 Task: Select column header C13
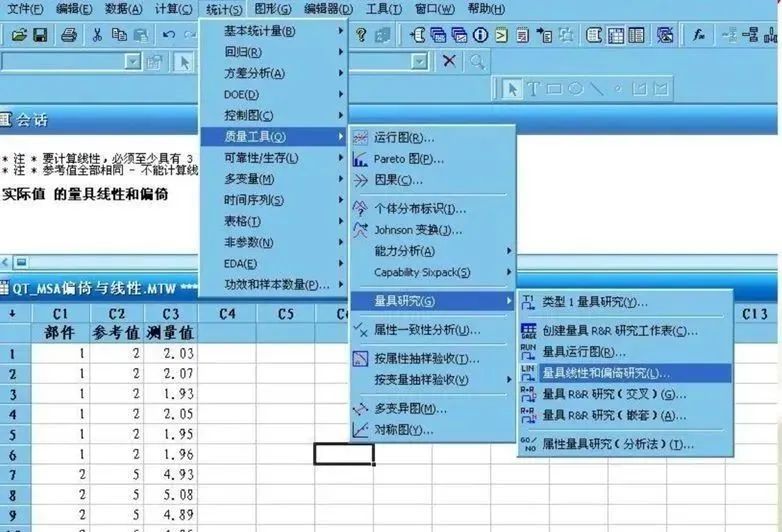(754, 314)
